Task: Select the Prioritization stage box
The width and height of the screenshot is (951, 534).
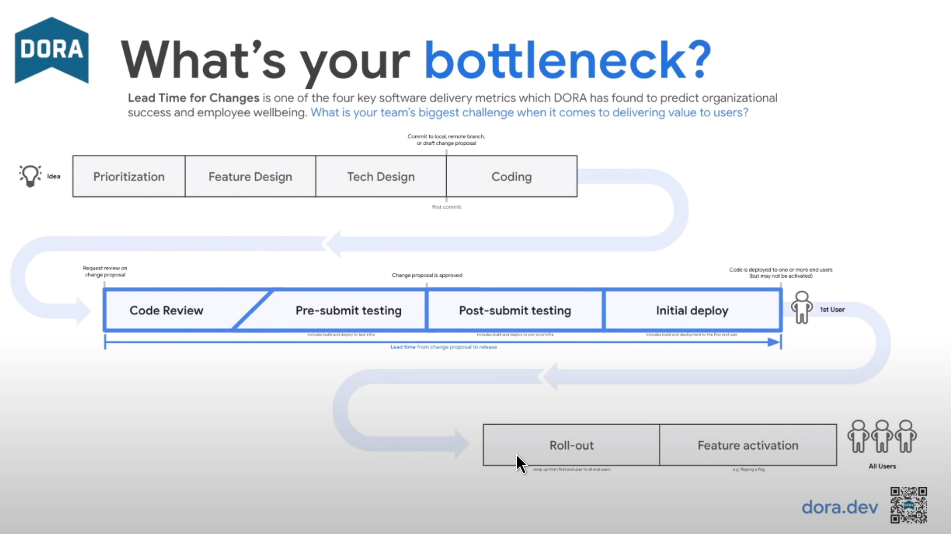Action: pyautogui.click(x=129, y=177)
